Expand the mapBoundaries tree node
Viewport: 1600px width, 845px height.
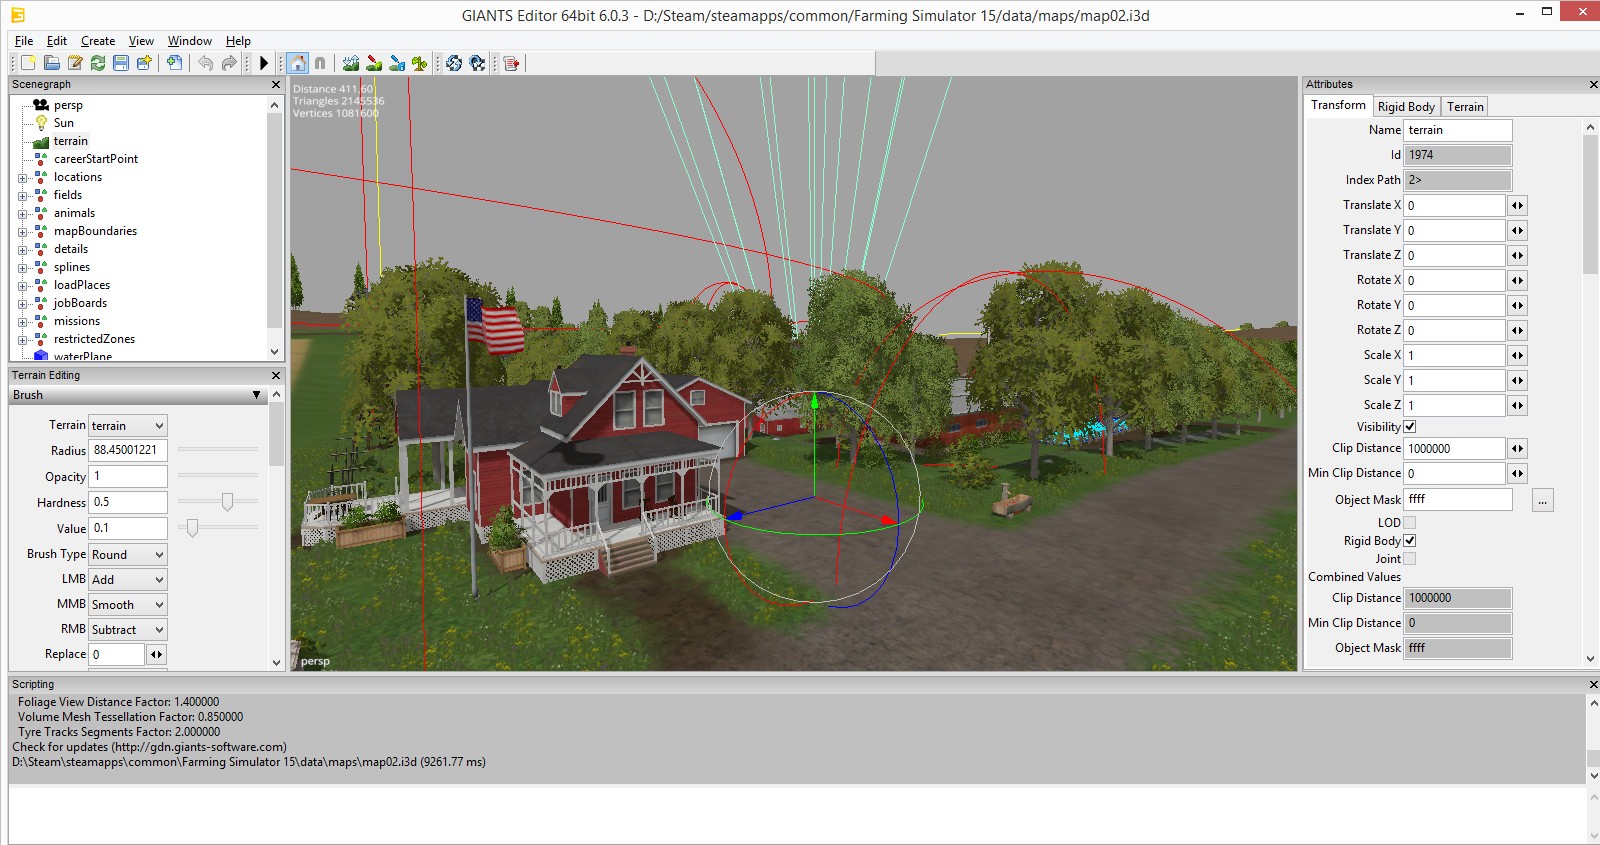[x=22, y=232]
